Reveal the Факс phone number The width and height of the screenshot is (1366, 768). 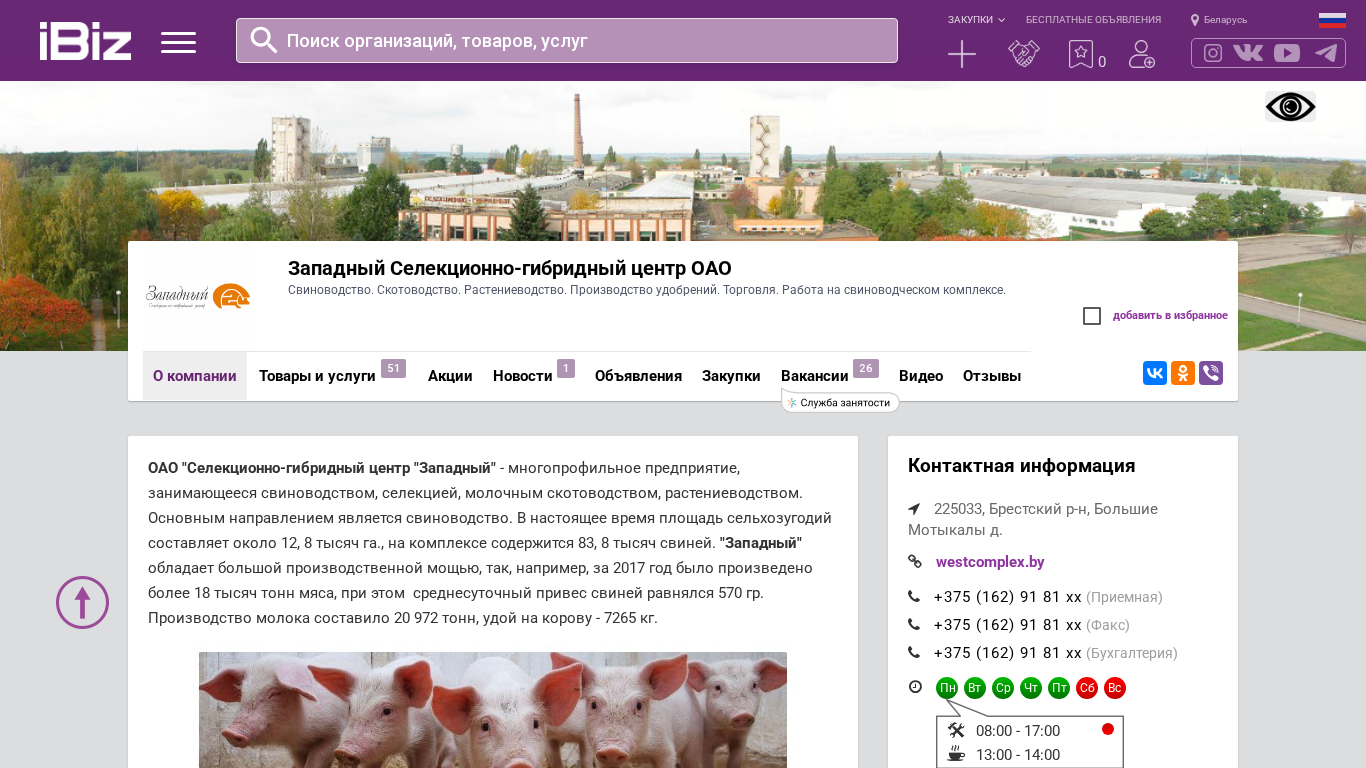point(1008,625)
